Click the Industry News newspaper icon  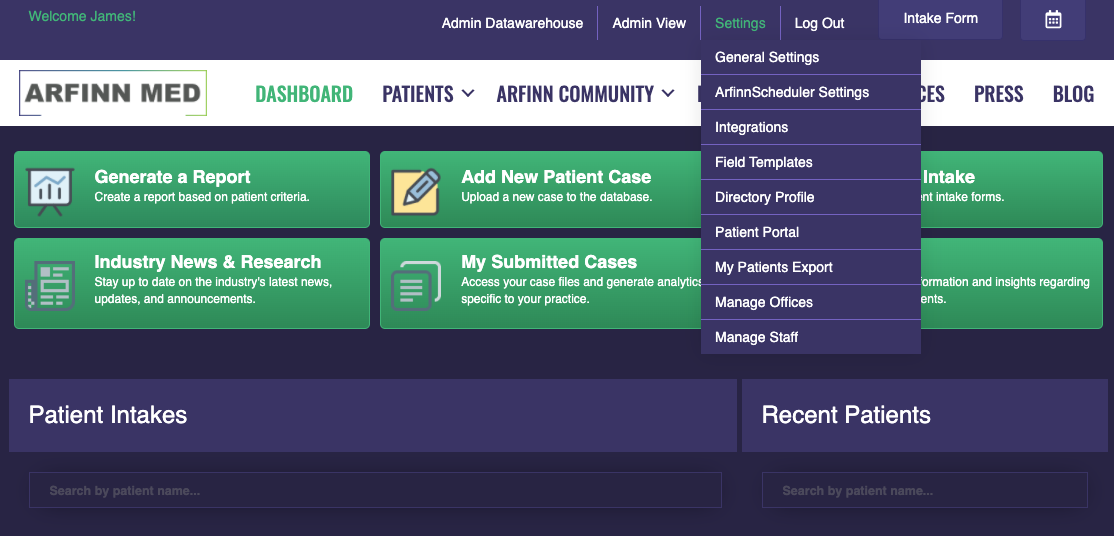(x=50, y=285)
